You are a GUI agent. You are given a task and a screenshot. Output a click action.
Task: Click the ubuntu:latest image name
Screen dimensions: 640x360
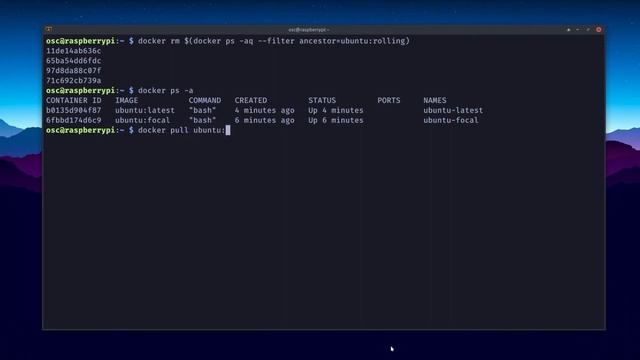[x=145, y=110]
